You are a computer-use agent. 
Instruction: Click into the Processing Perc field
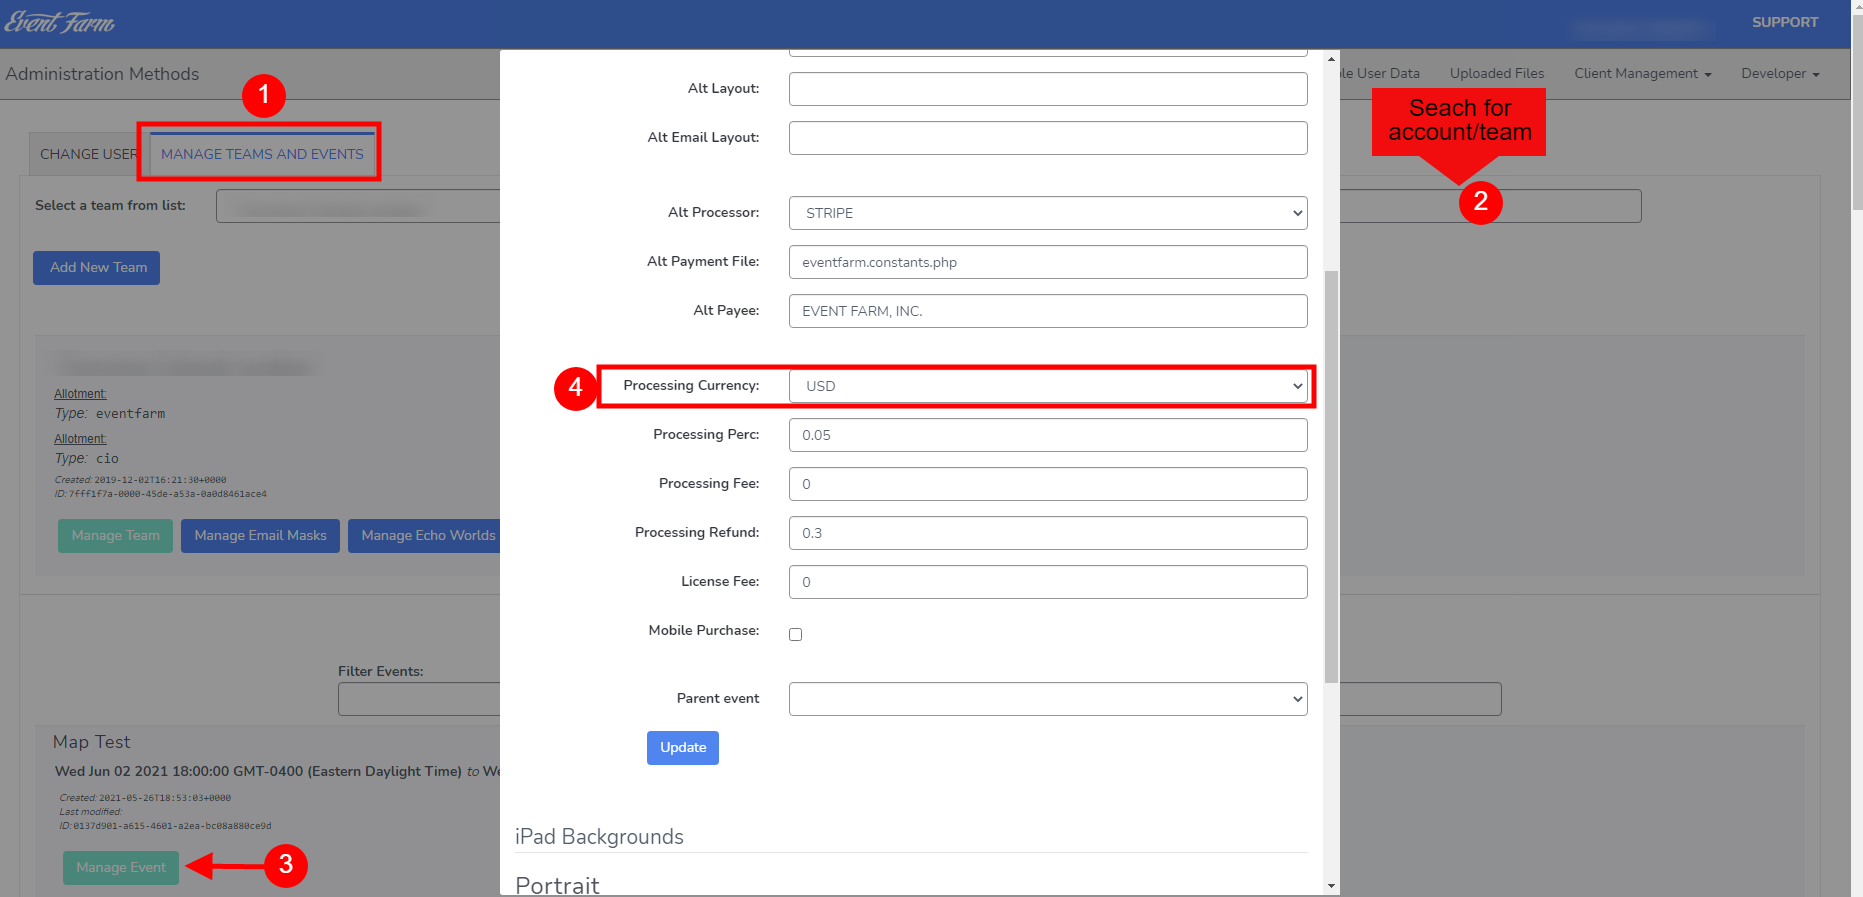coord(1048,435)
